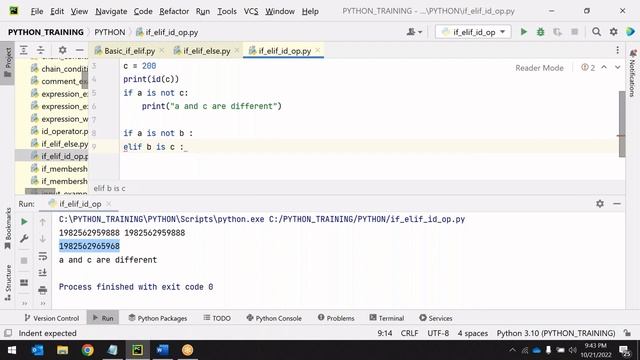Print console output icon
Screen dimensions: 640x360
point(42,290)
